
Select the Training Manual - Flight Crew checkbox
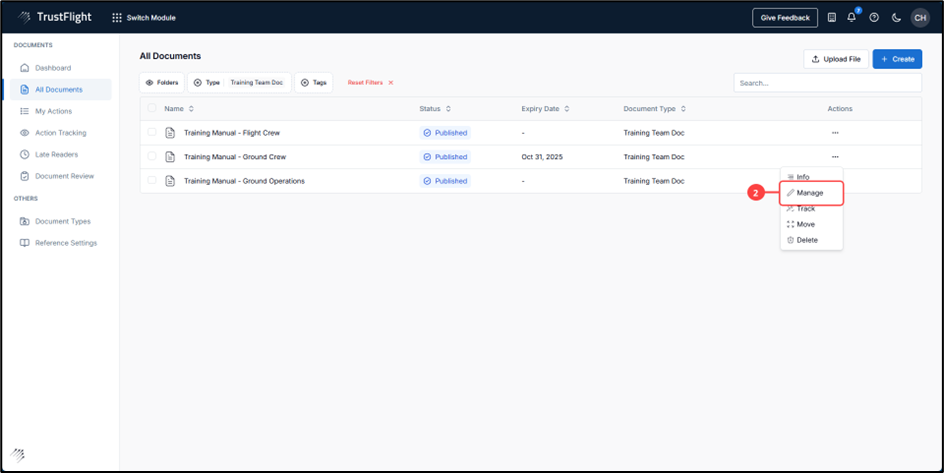click(x=152, y=133)
